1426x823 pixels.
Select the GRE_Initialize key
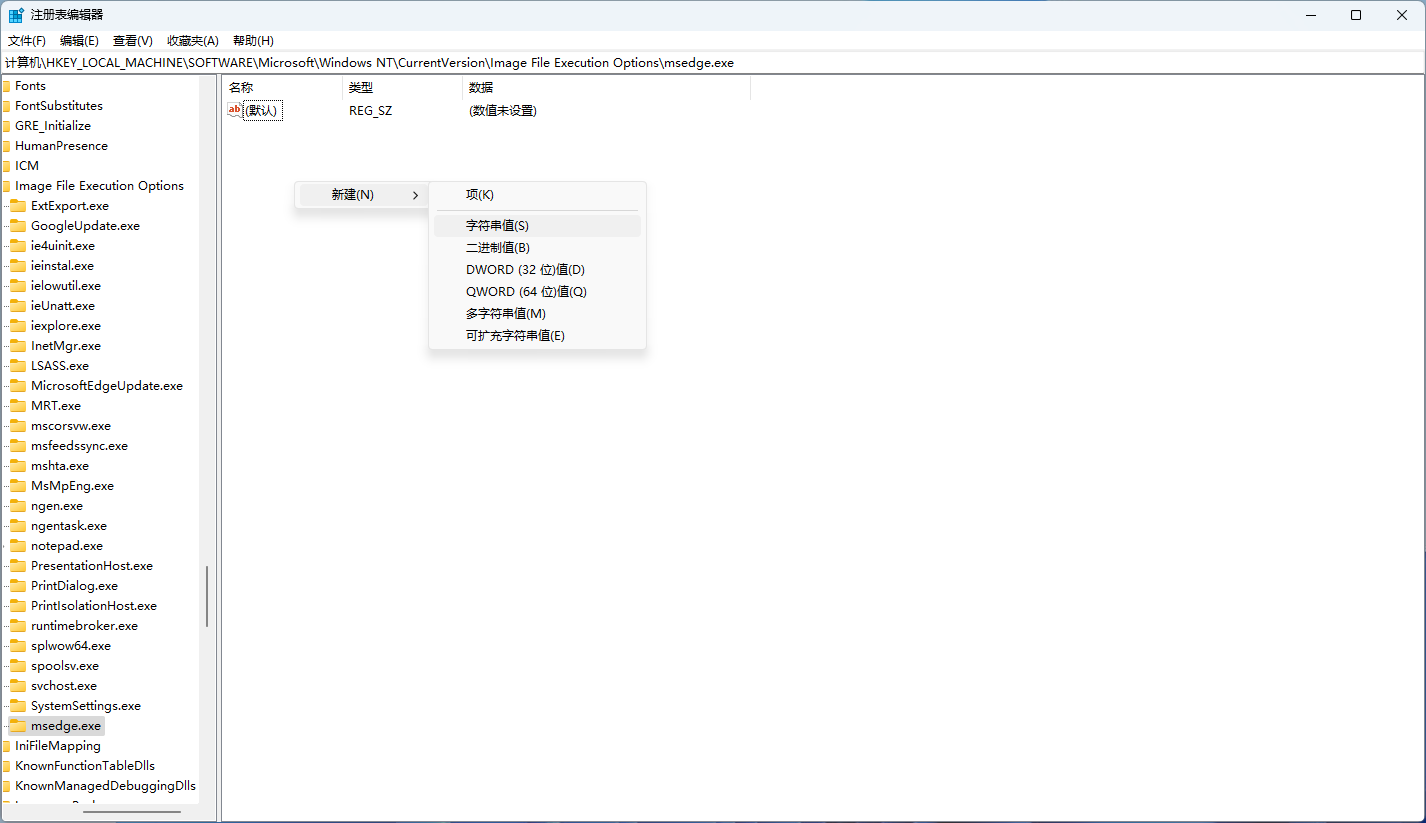(x=52, y=125)
